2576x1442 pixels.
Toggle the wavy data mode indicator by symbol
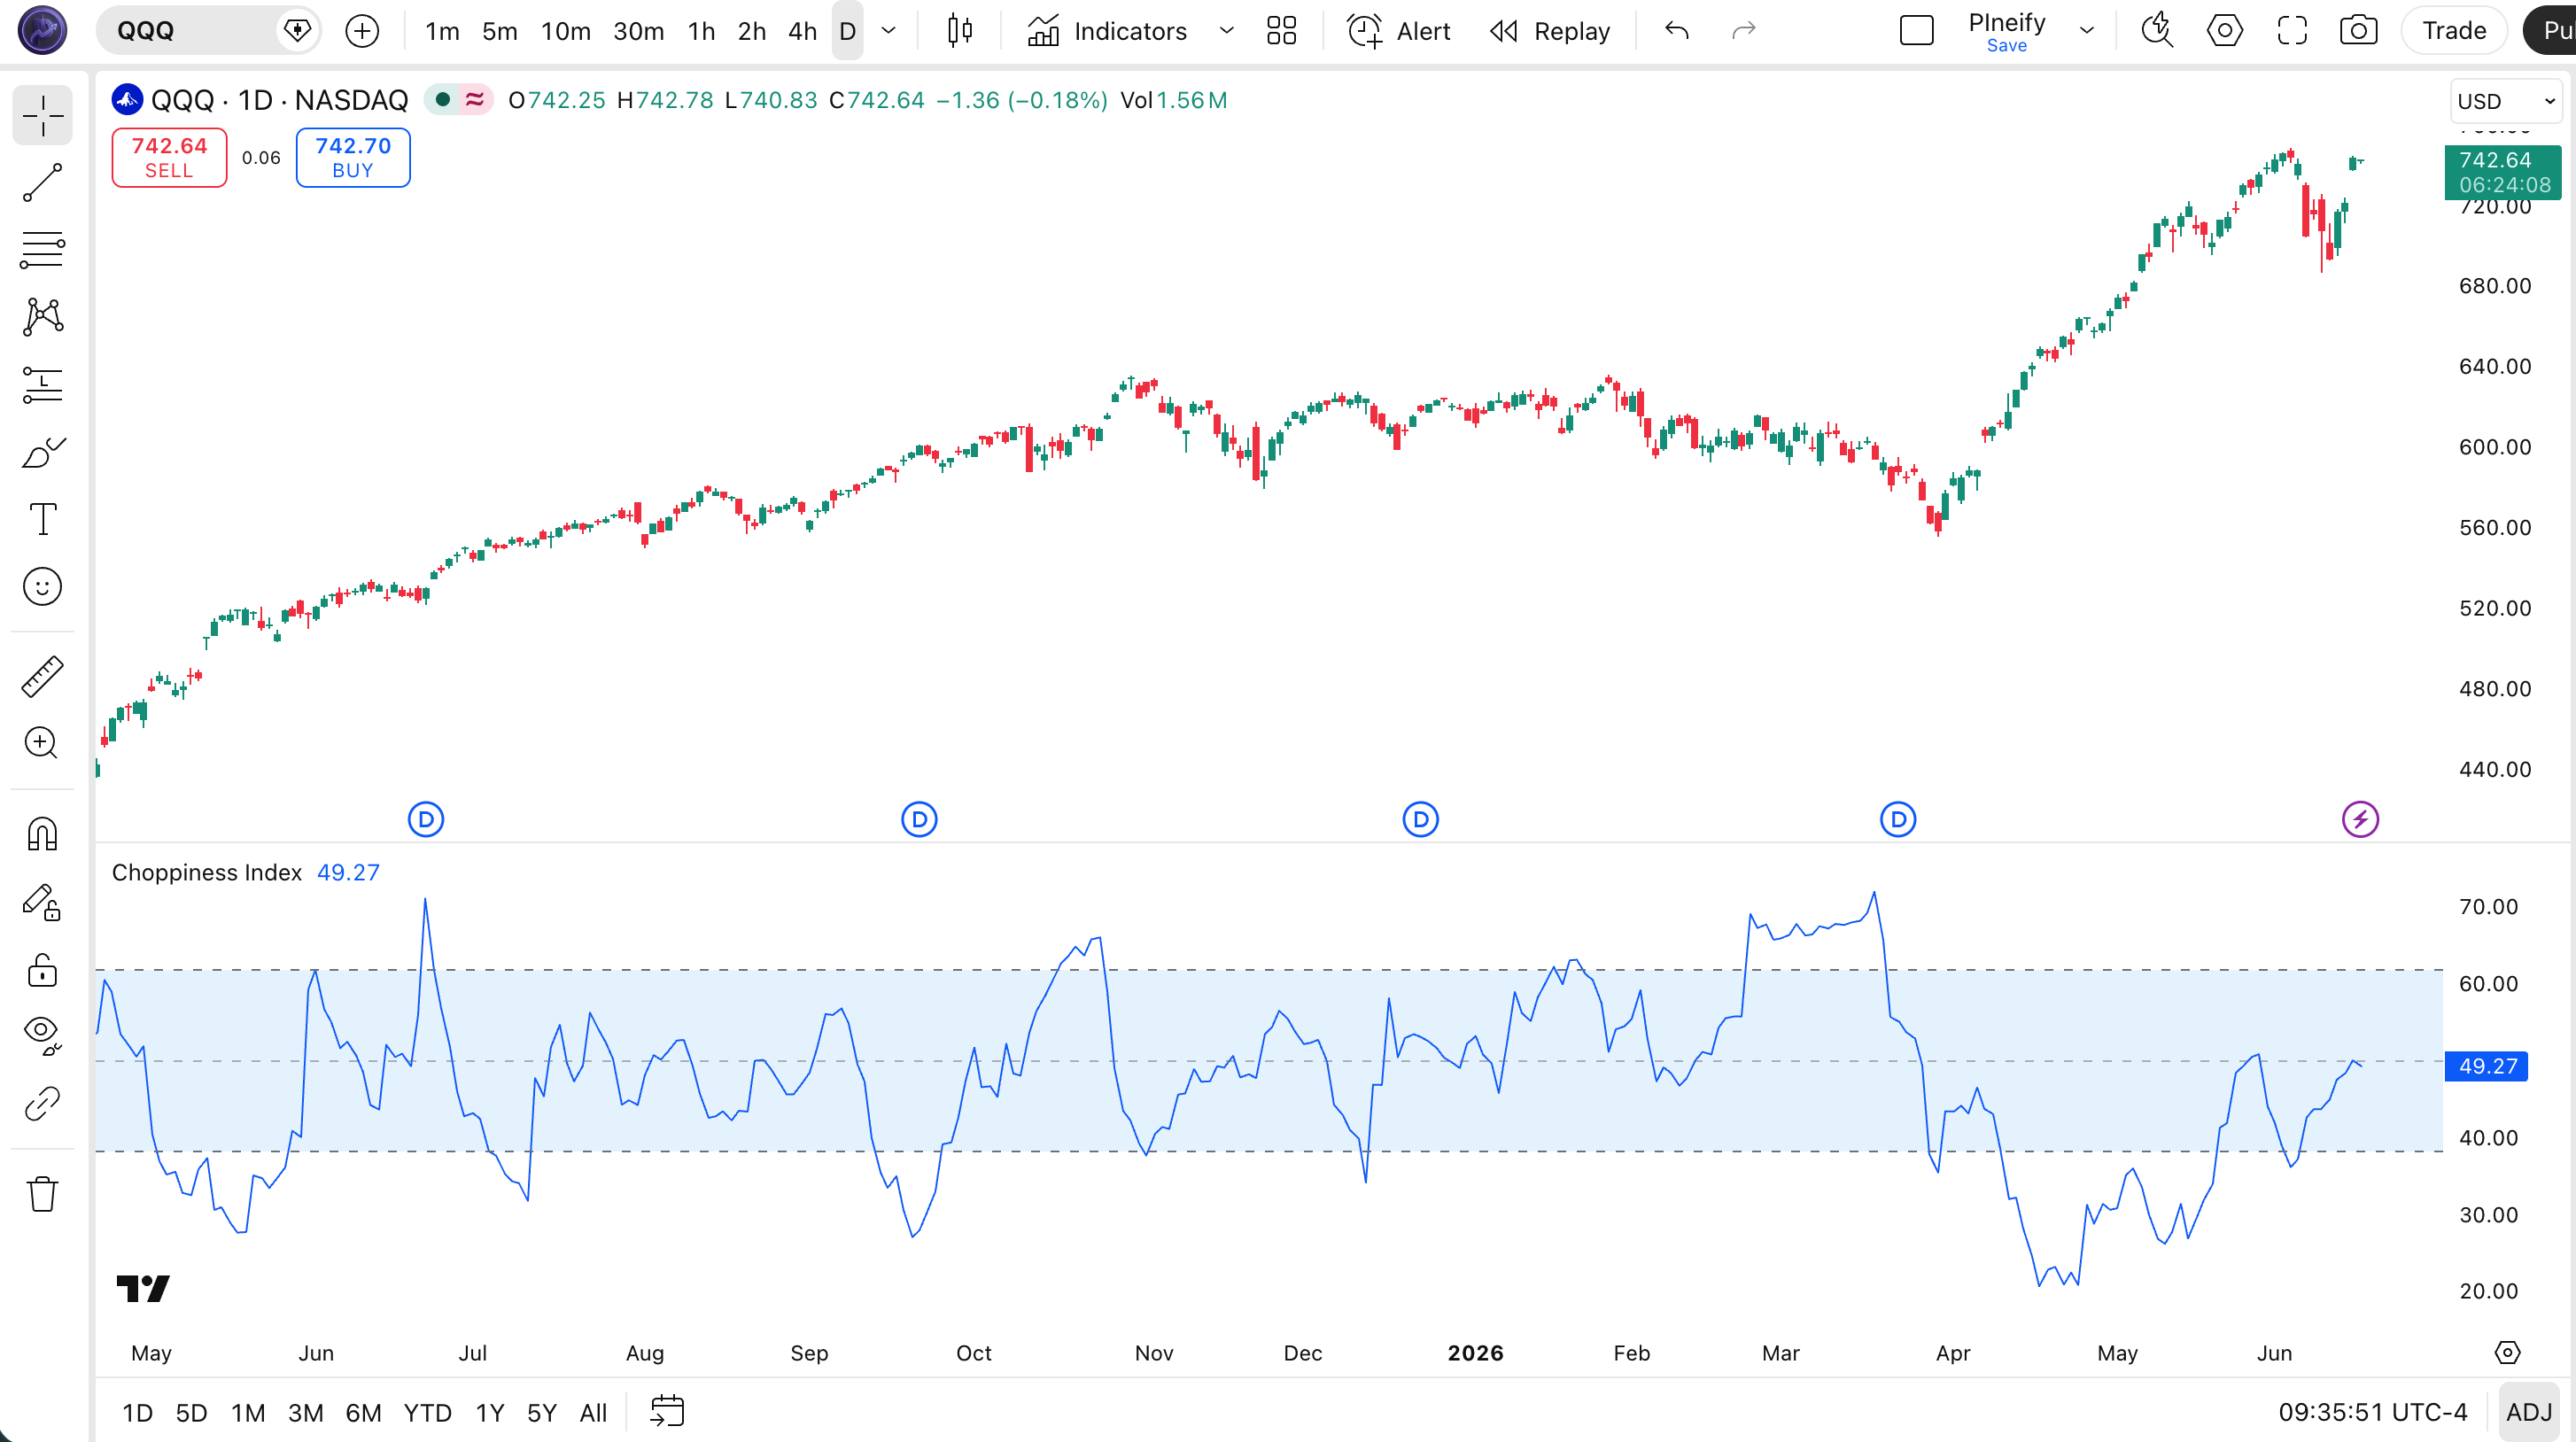[475, 100]
